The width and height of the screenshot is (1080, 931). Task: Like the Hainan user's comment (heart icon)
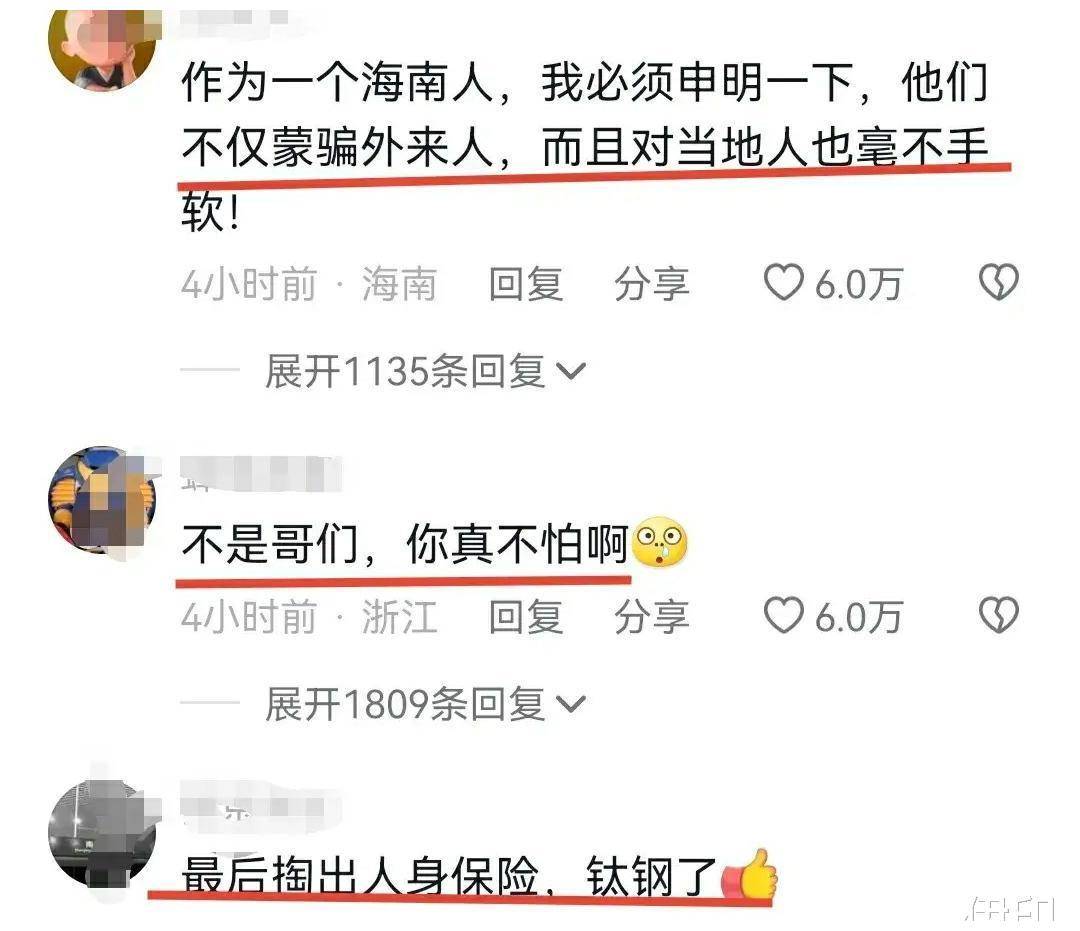pyautogui.click(x=783, y=282)
